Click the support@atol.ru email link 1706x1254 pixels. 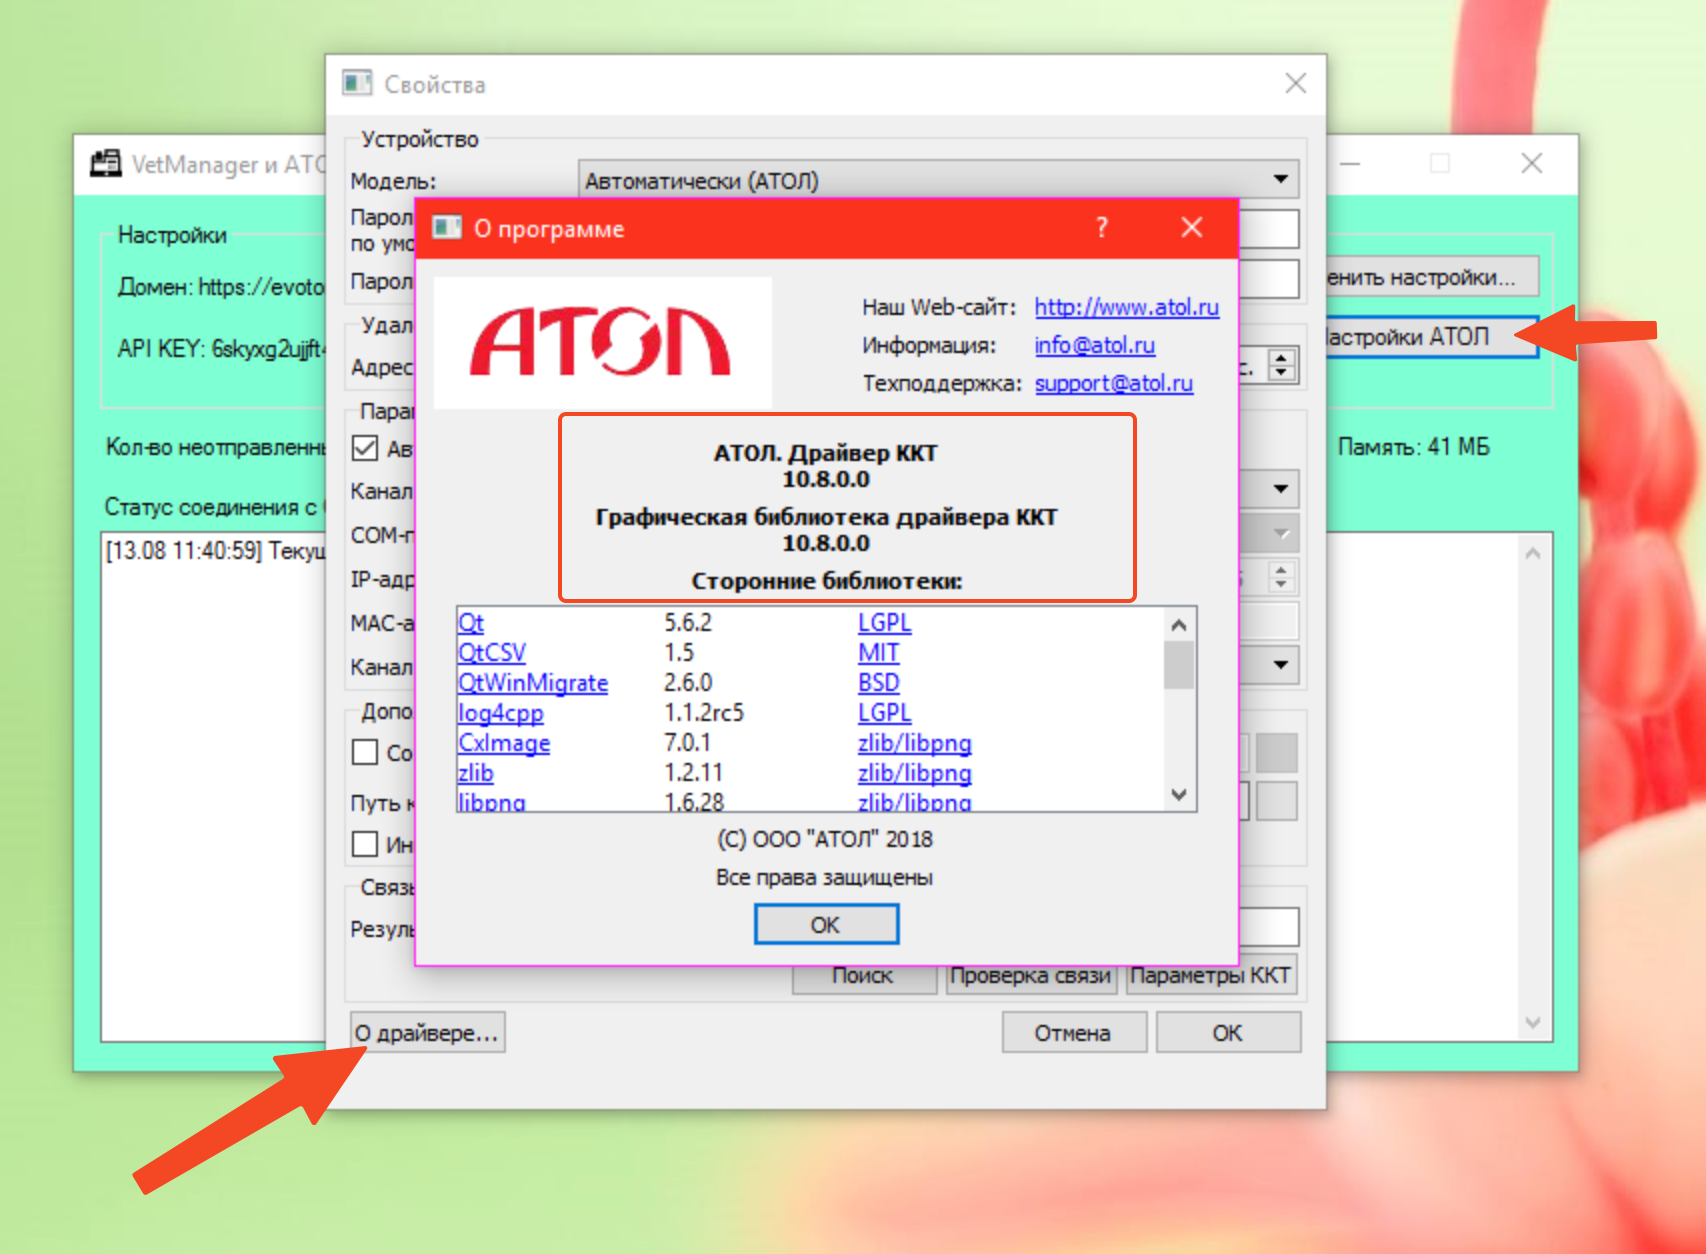(x=1114, y=383)
